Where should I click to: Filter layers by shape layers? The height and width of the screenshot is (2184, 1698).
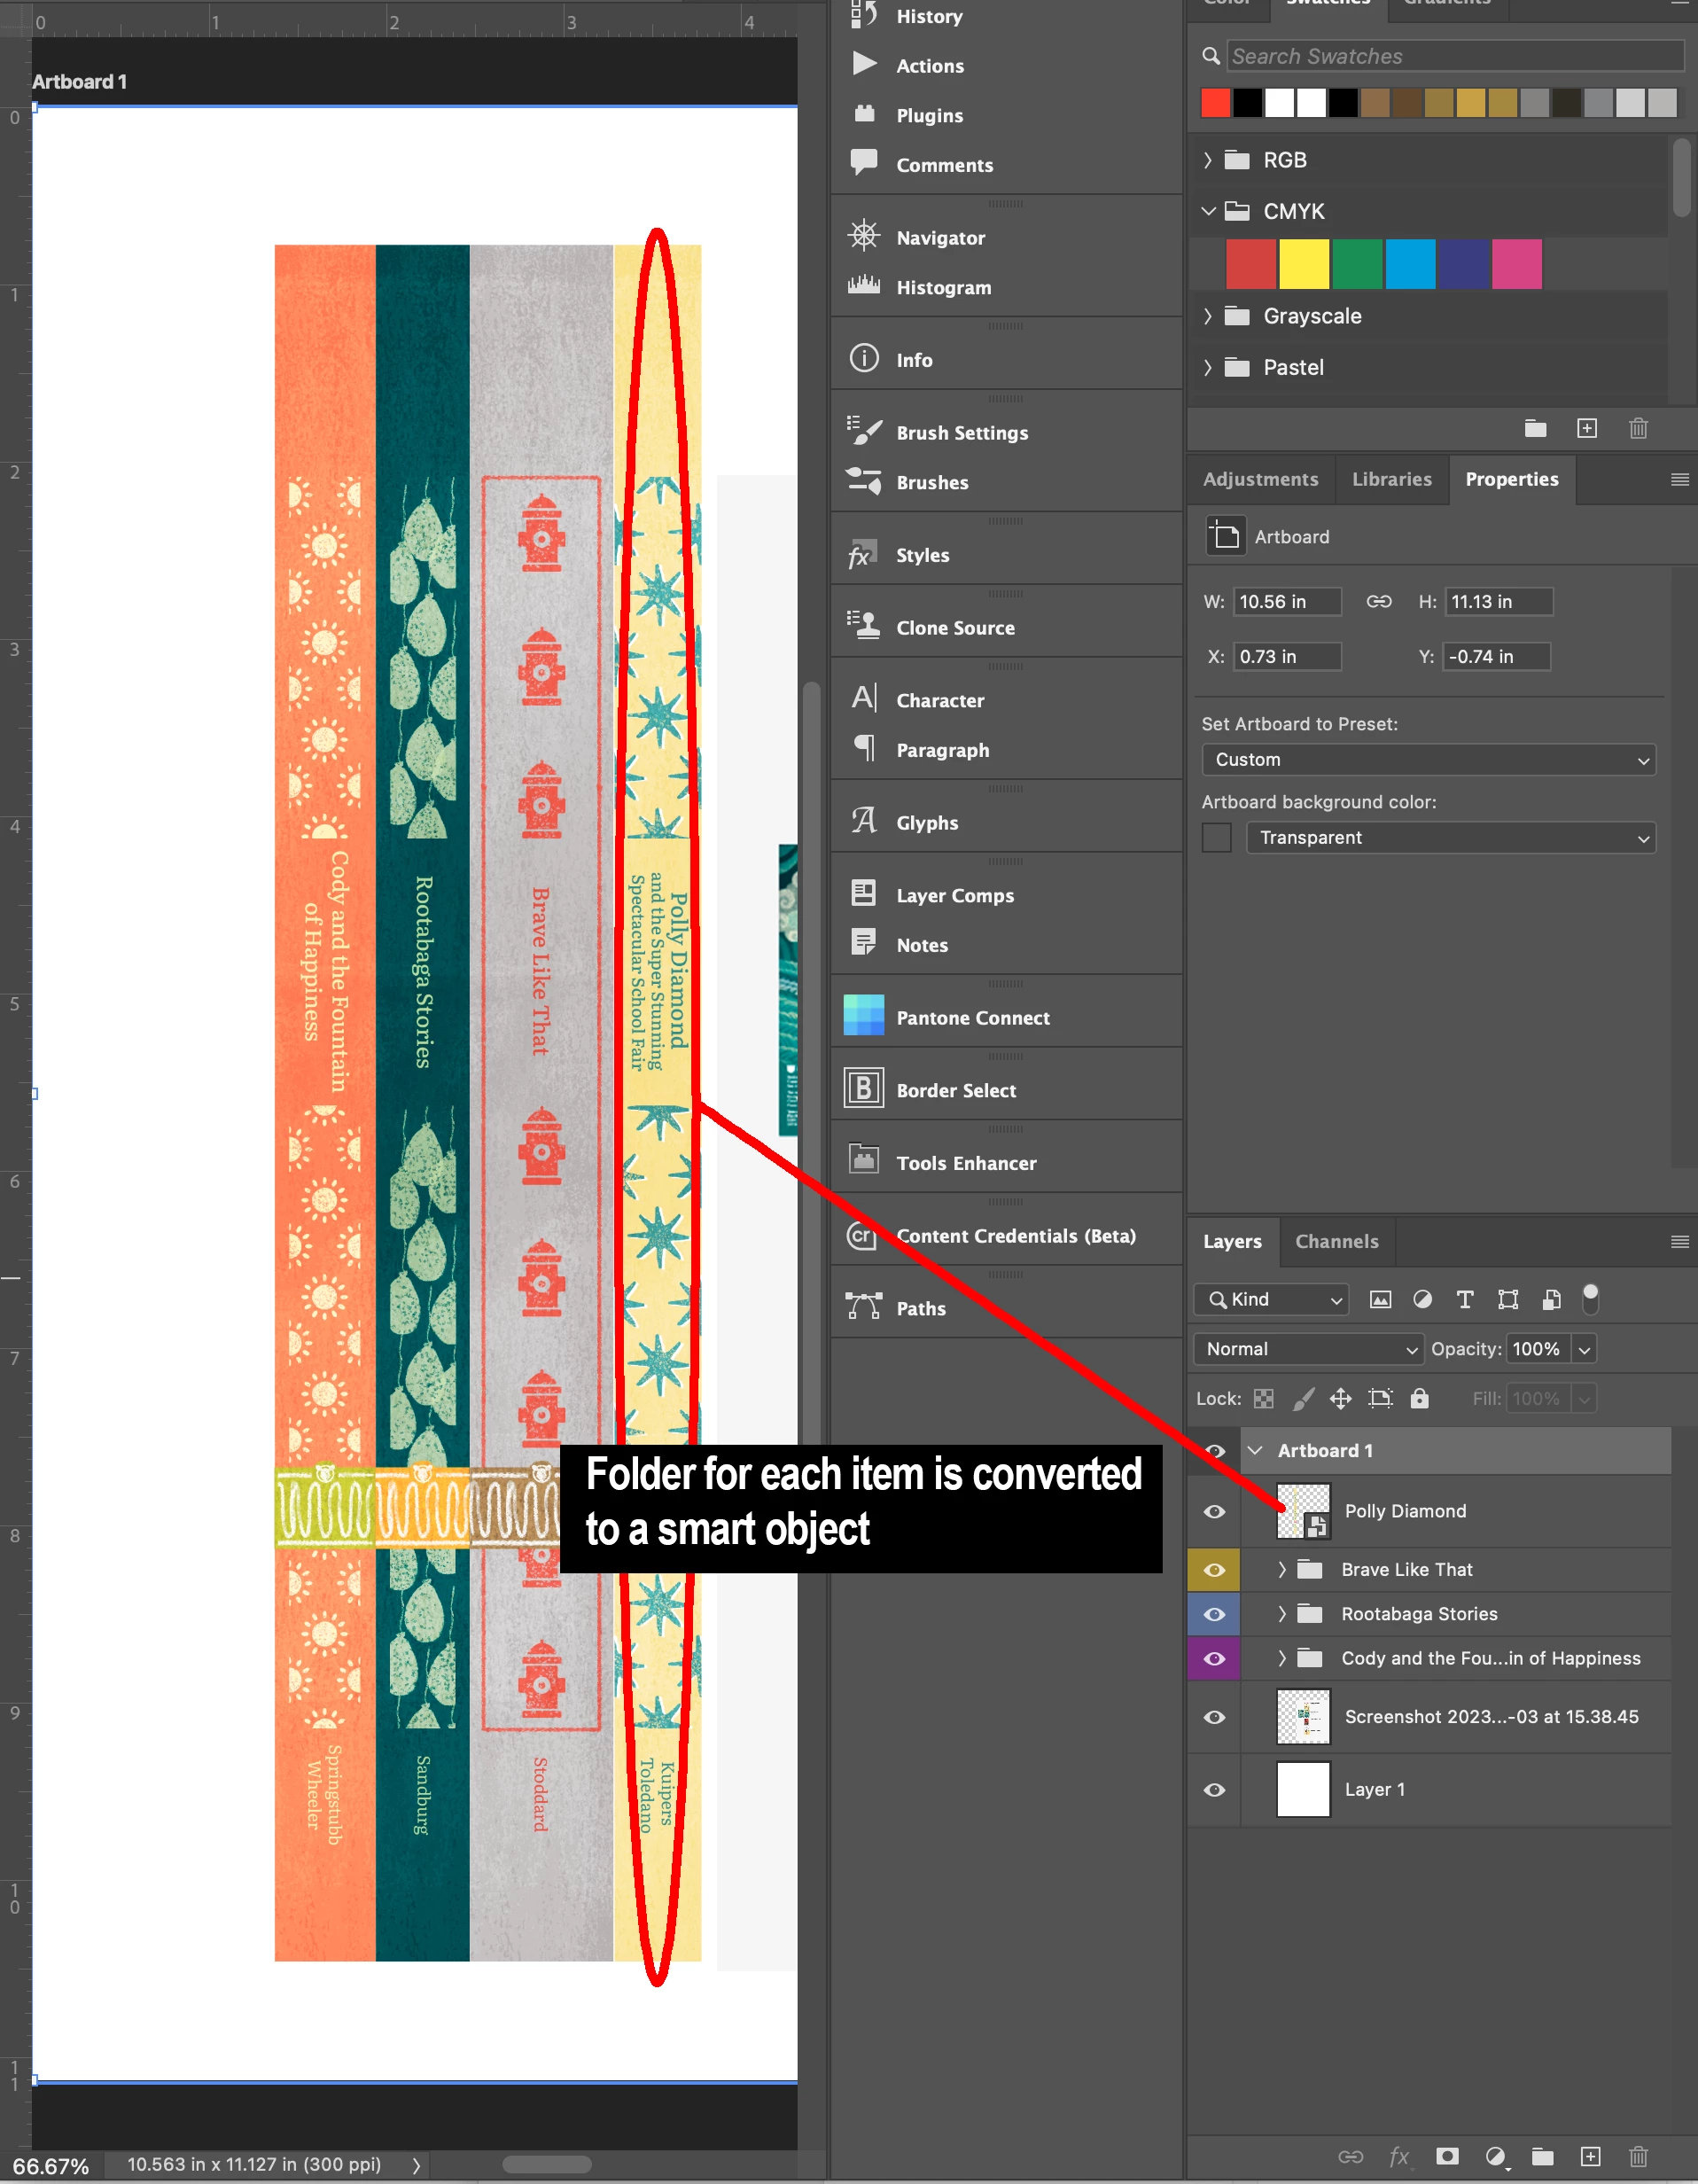1508,1300
